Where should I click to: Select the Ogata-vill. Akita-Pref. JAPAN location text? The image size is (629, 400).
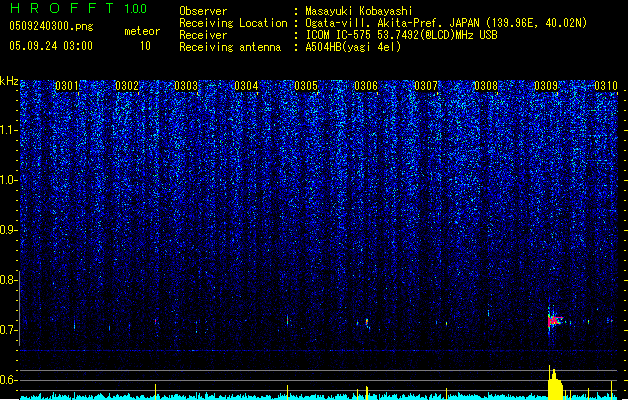click(446, 23)
